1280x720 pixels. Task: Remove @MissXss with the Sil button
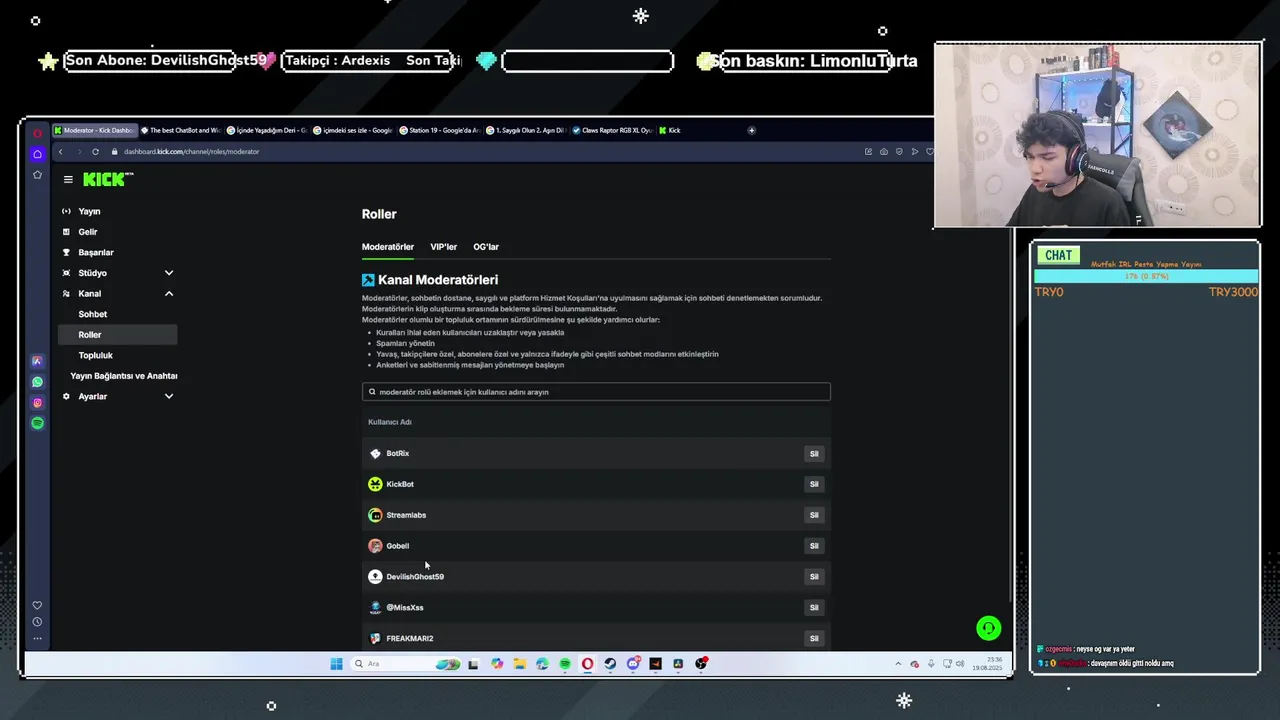click(x=814, y=608)
